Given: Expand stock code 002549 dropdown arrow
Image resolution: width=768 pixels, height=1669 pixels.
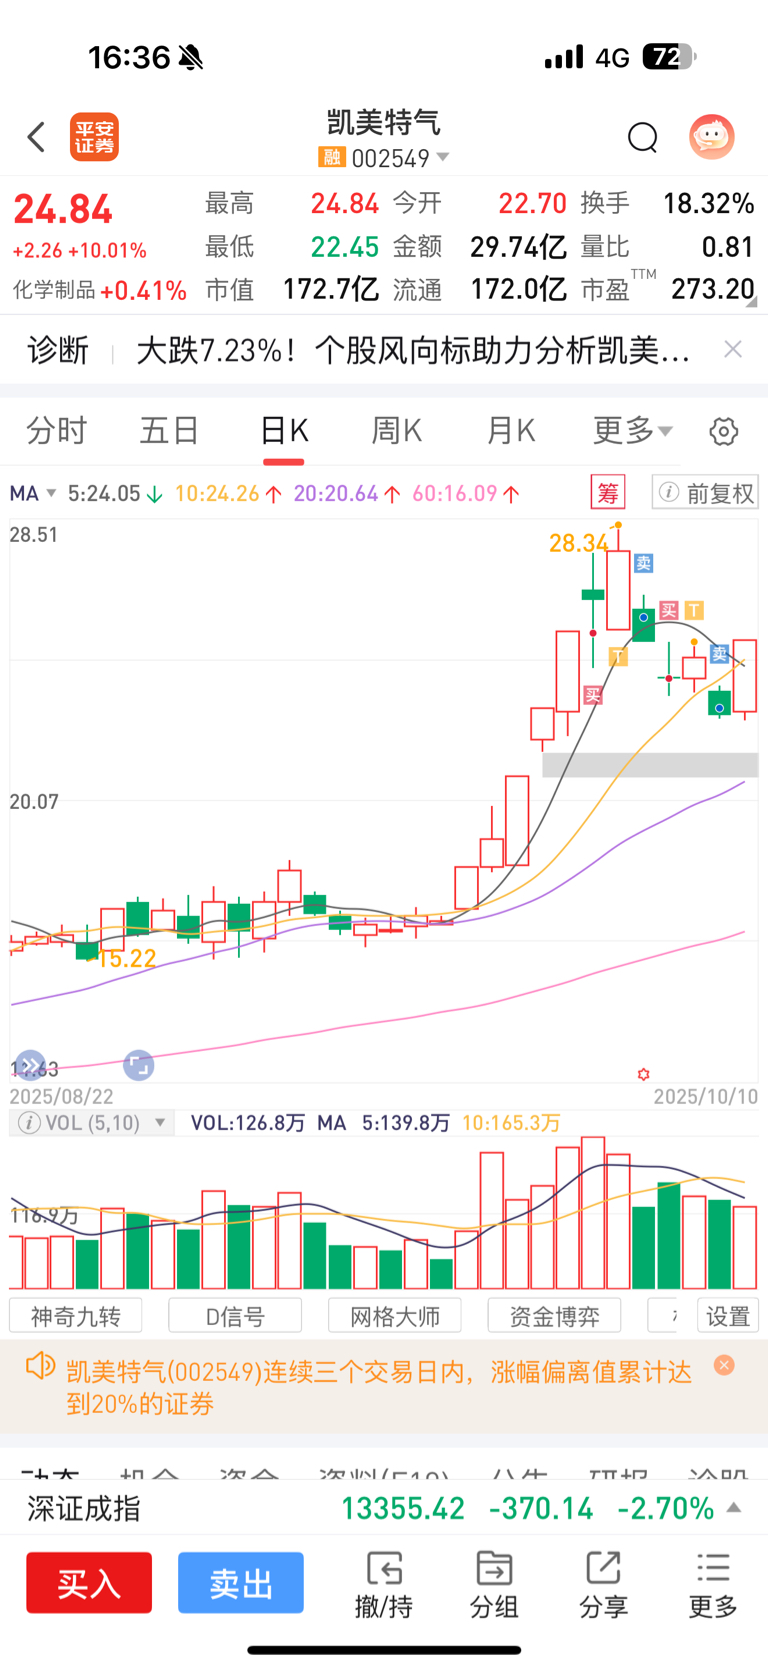Looking at the screenshot, I should (x=443, y=157).
